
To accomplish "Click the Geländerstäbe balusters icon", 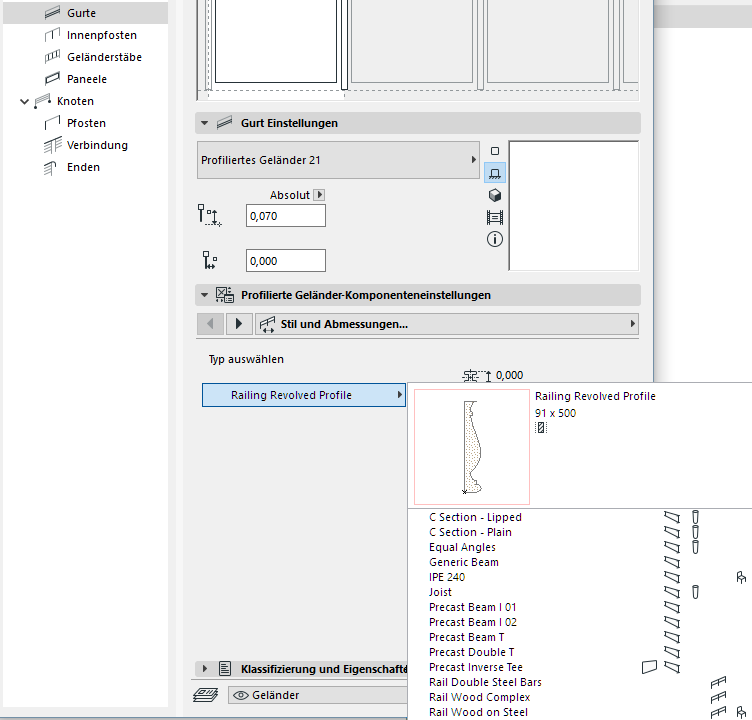I will 52,57.
